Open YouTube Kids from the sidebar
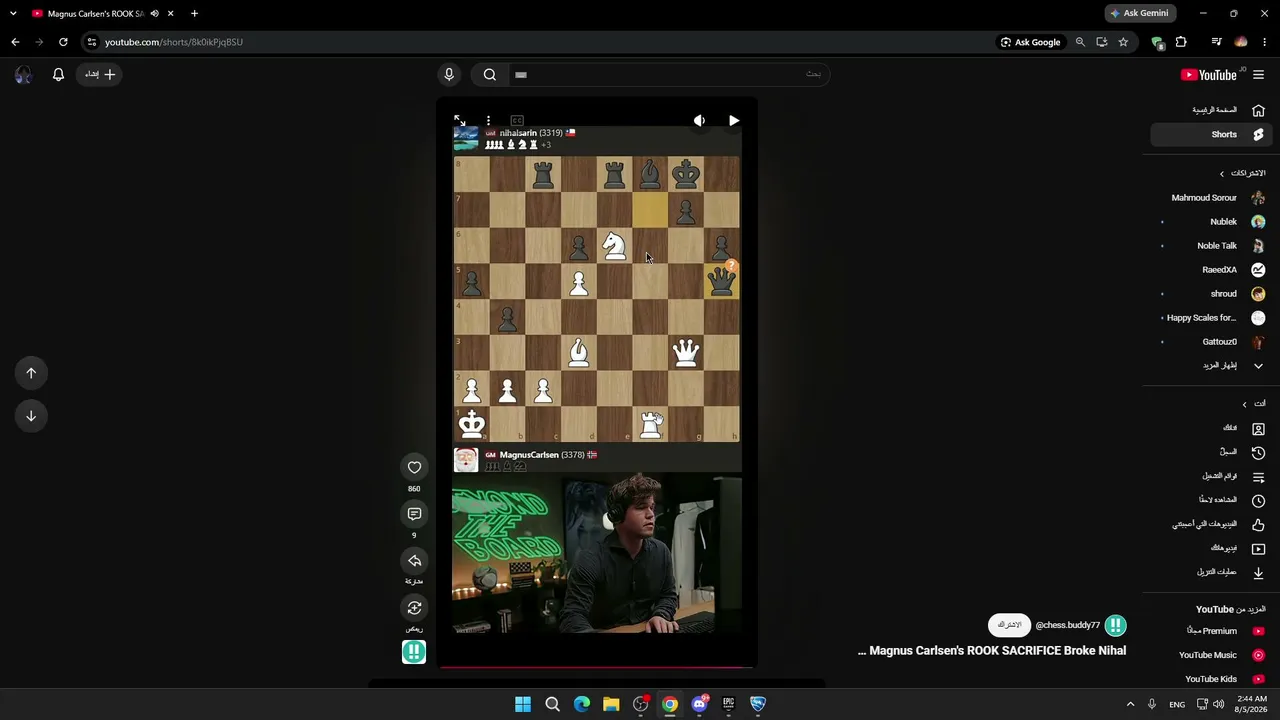 tap(1209, 679)
